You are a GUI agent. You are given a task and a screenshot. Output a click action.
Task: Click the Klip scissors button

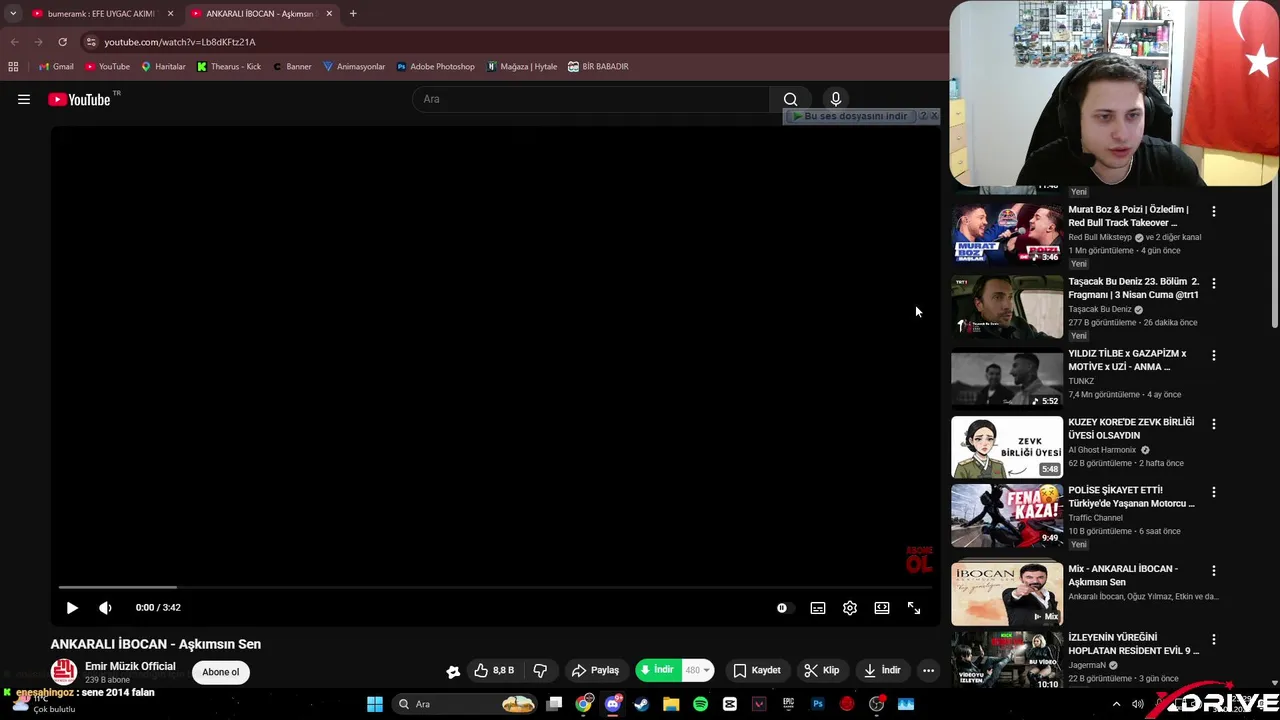click(822, 670)
